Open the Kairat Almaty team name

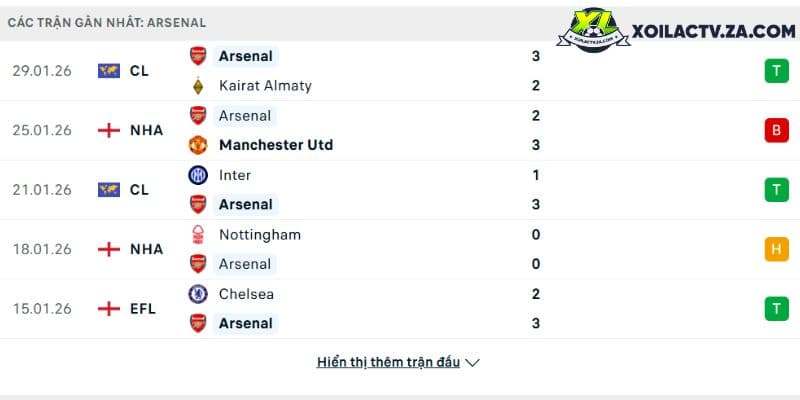pos(265,86)
